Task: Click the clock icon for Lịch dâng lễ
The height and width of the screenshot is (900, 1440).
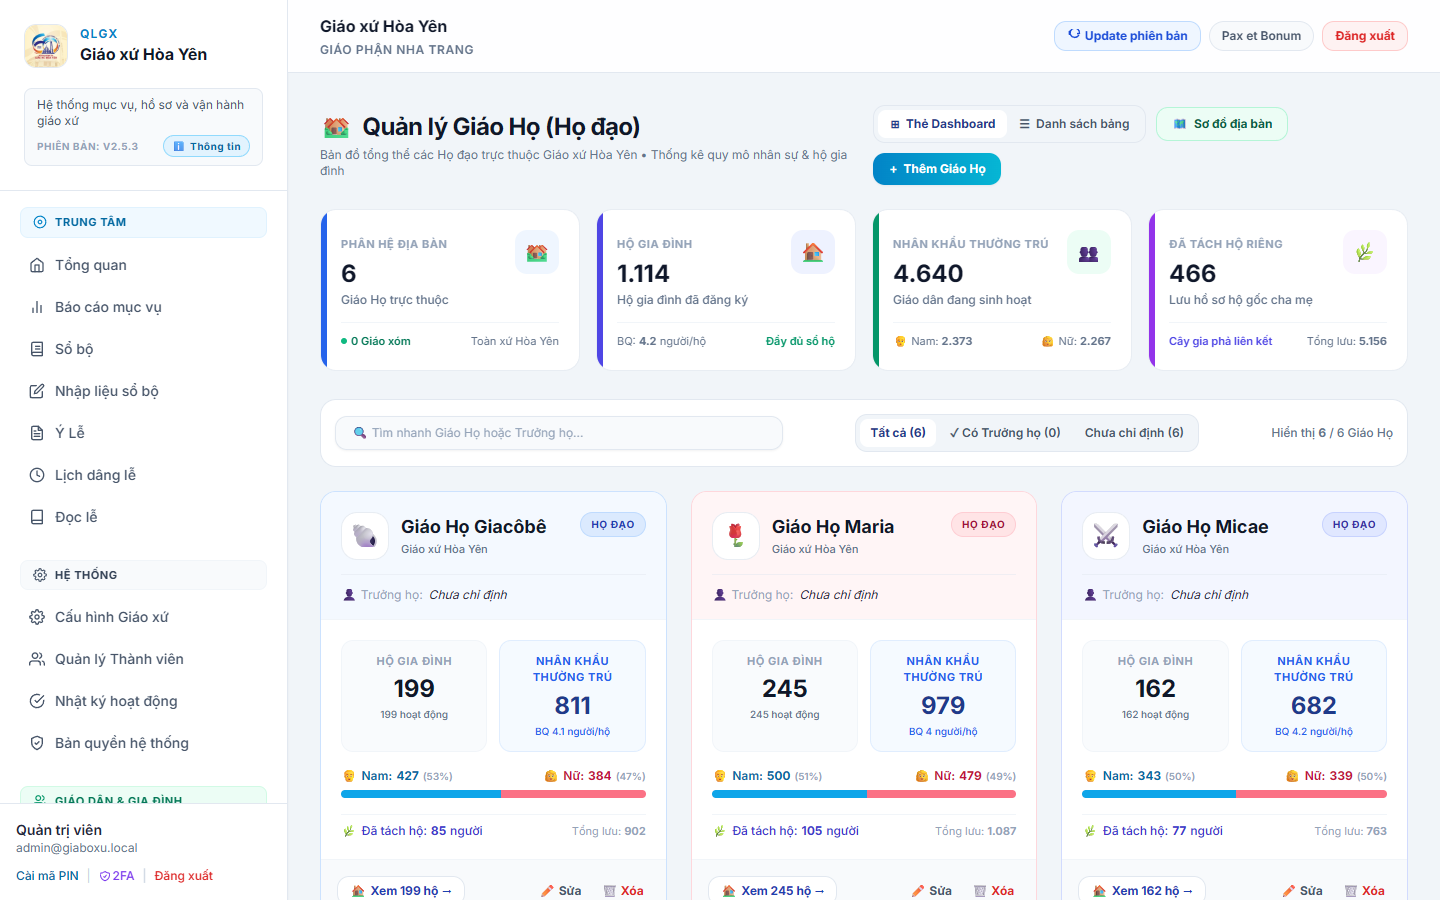Action: [37, 475]
